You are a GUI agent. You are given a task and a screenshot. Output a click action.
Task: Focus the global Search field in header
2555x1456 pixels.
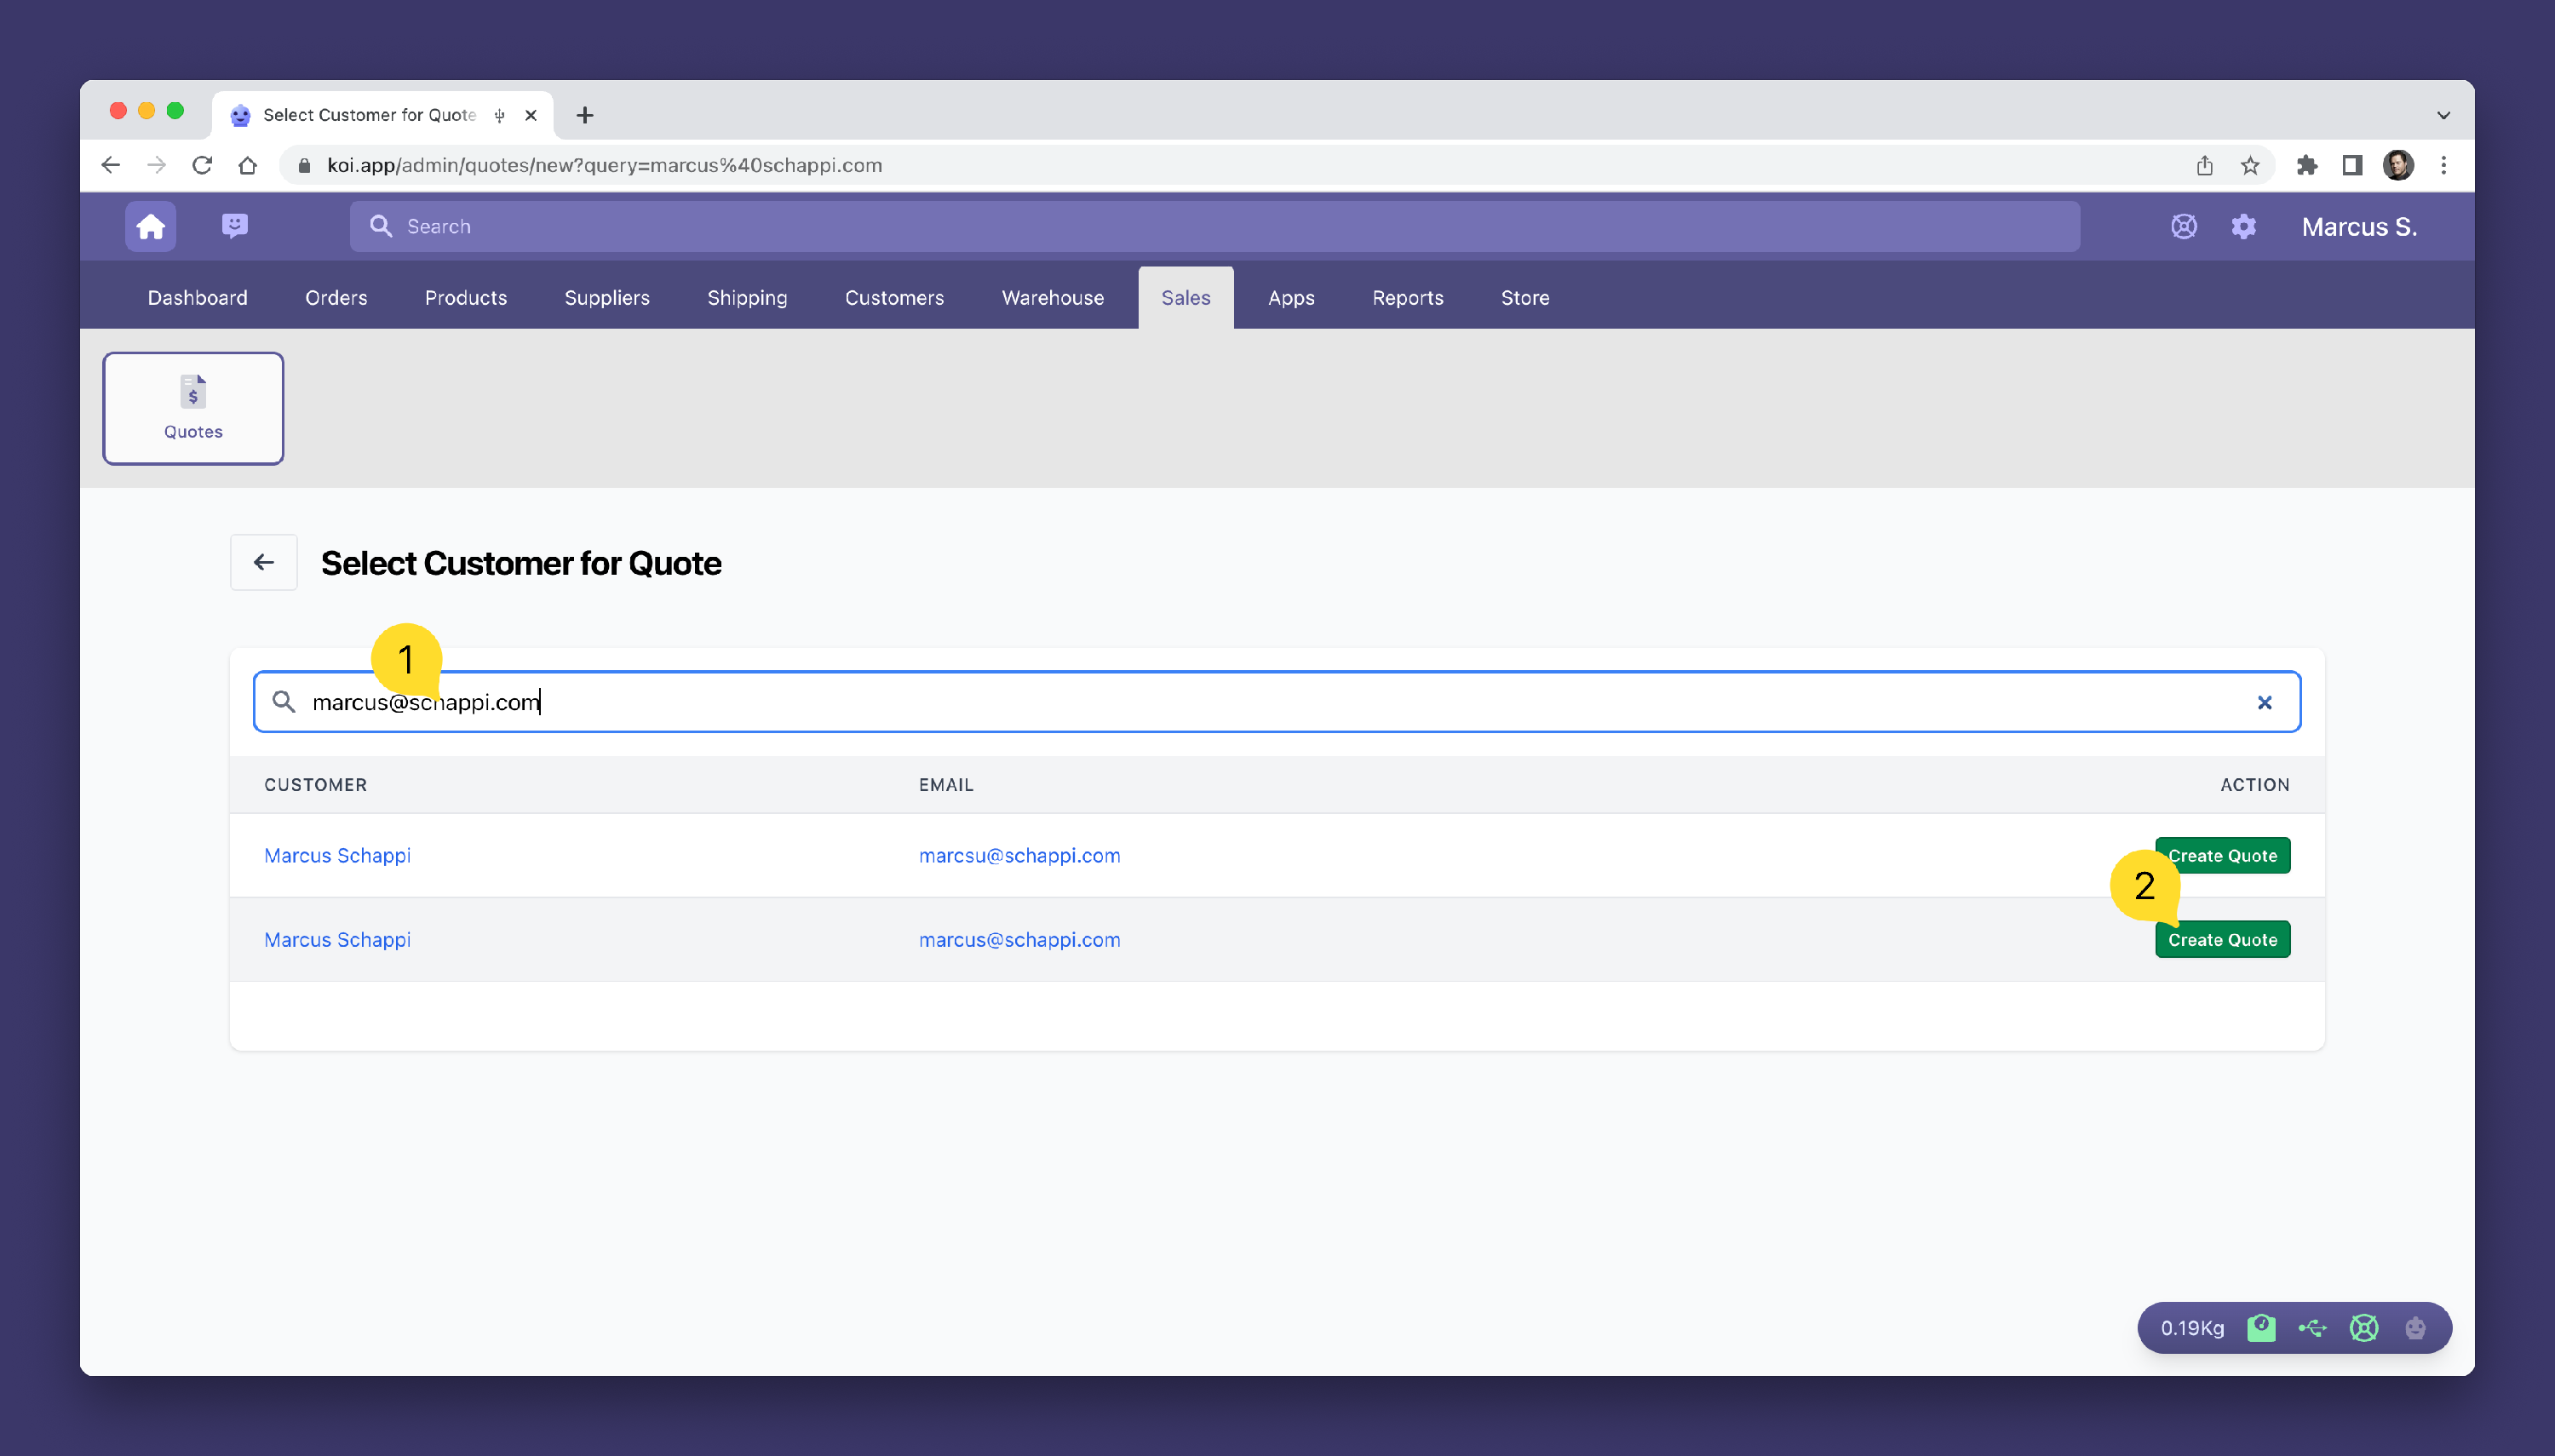(1214, 227)
